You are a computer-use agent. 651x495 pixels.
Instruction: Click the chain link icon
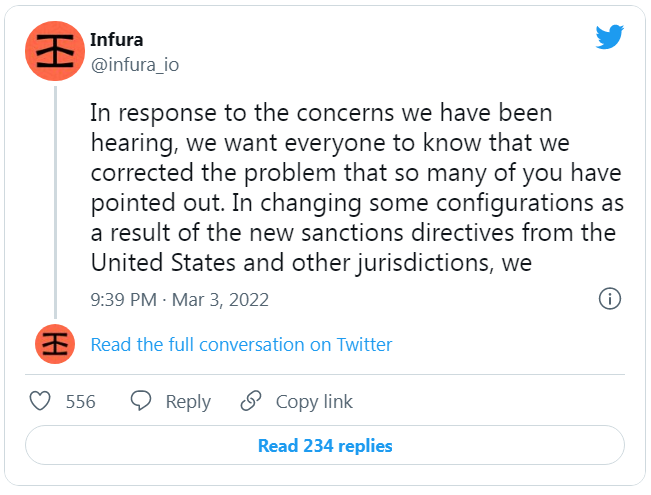coord(251,401)
